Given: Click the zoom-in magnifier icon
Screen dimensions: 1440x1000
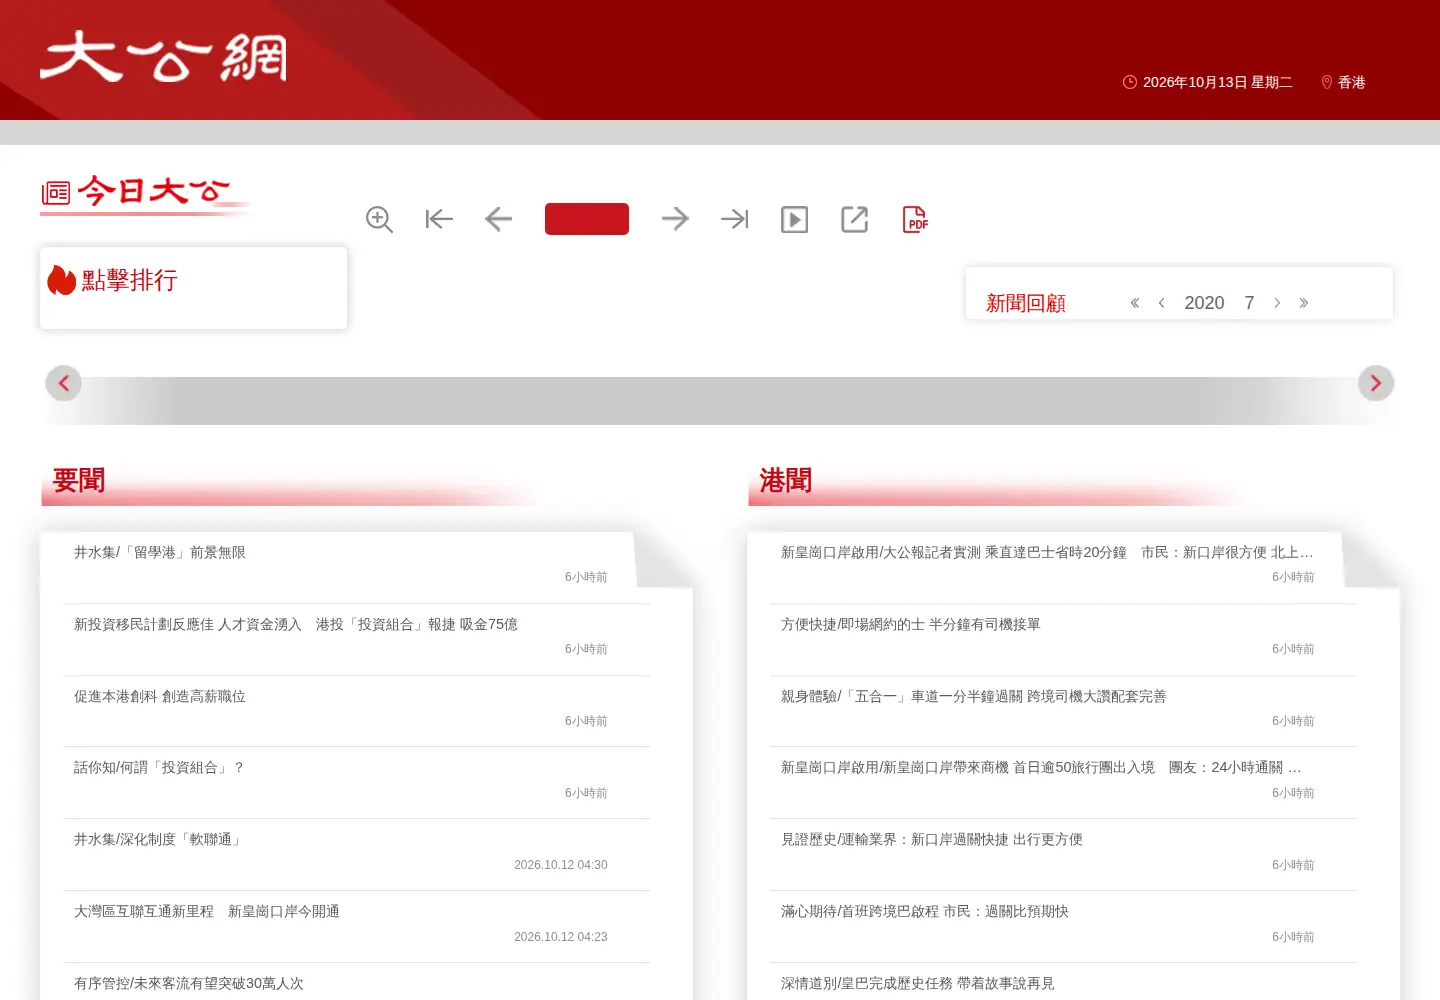Looking at the screenshot, I should pos(379,219).
